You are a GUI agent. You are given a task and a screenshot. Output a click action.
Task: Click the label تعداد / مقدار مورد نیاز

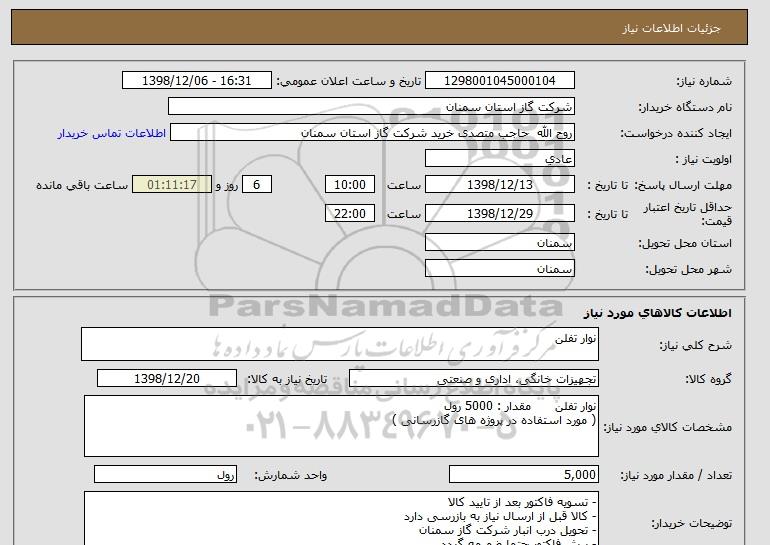[x=676, y=475]
